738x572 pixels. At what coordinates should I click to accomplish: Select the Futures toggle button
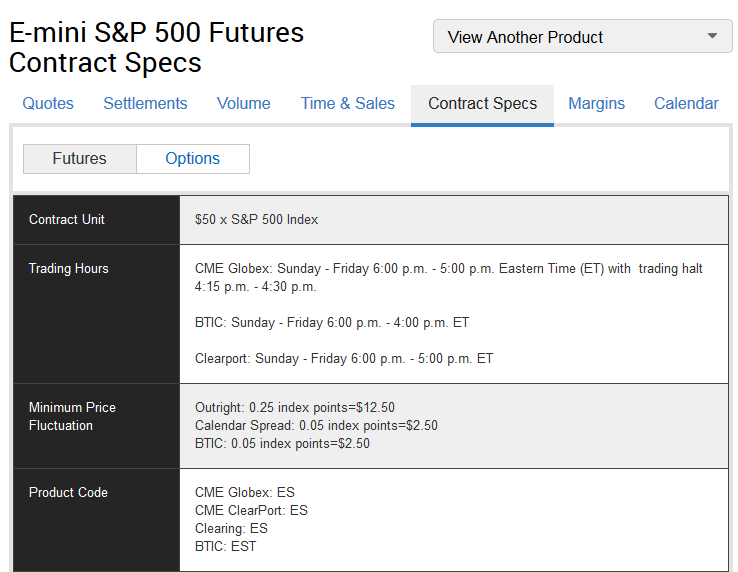(80, 159)
